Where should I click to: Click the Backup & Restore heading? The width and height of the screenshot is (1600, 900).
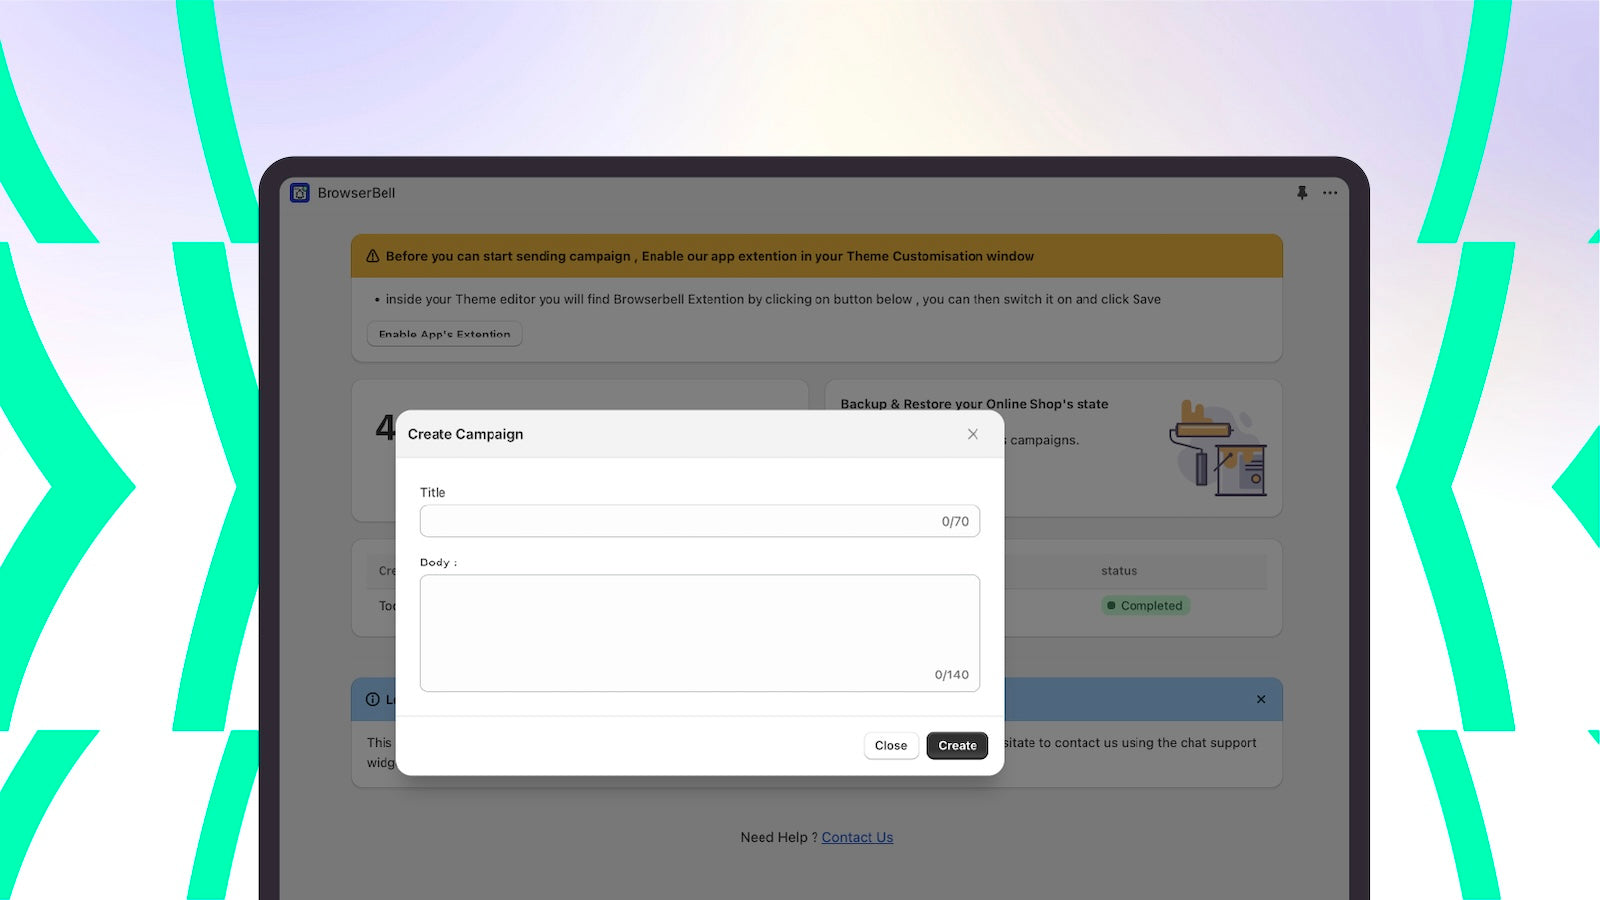974,404
